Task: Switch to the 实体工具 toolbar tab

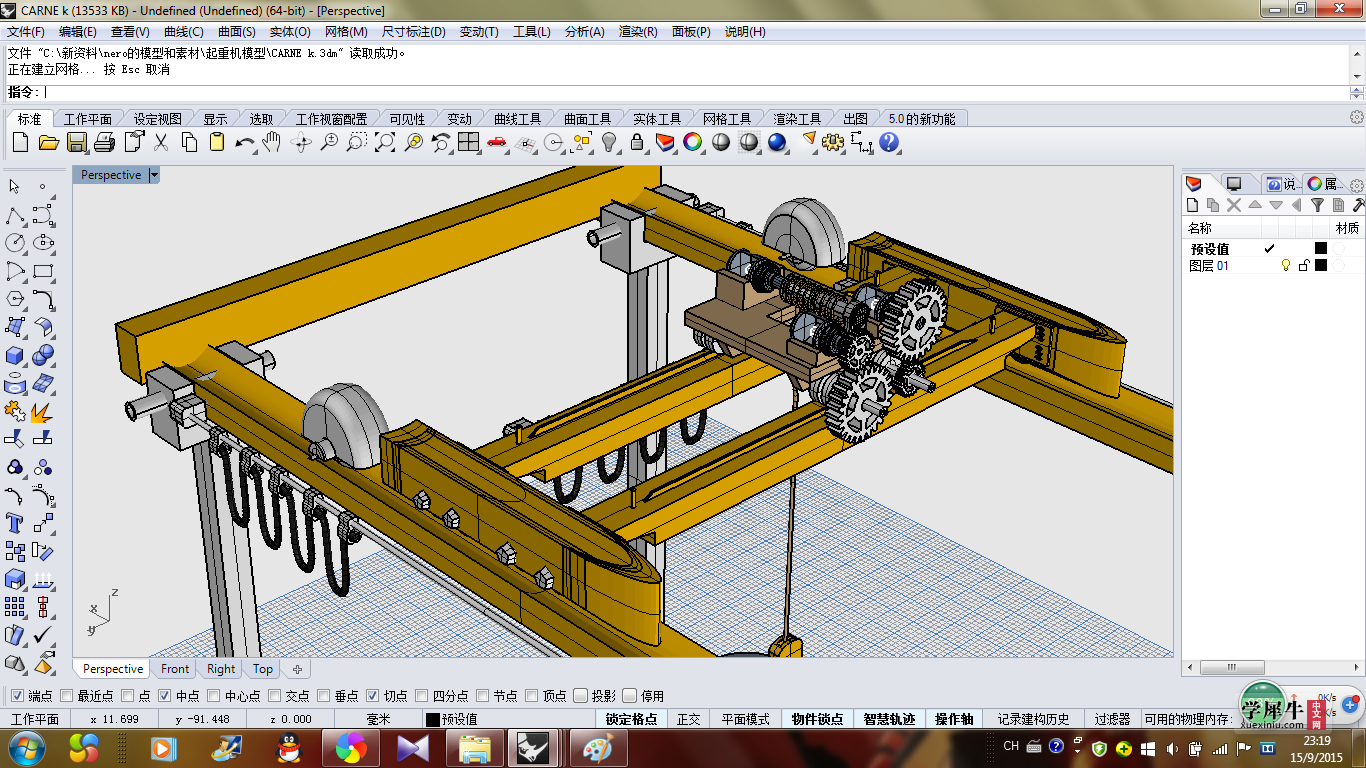Action: click(657, 119)
